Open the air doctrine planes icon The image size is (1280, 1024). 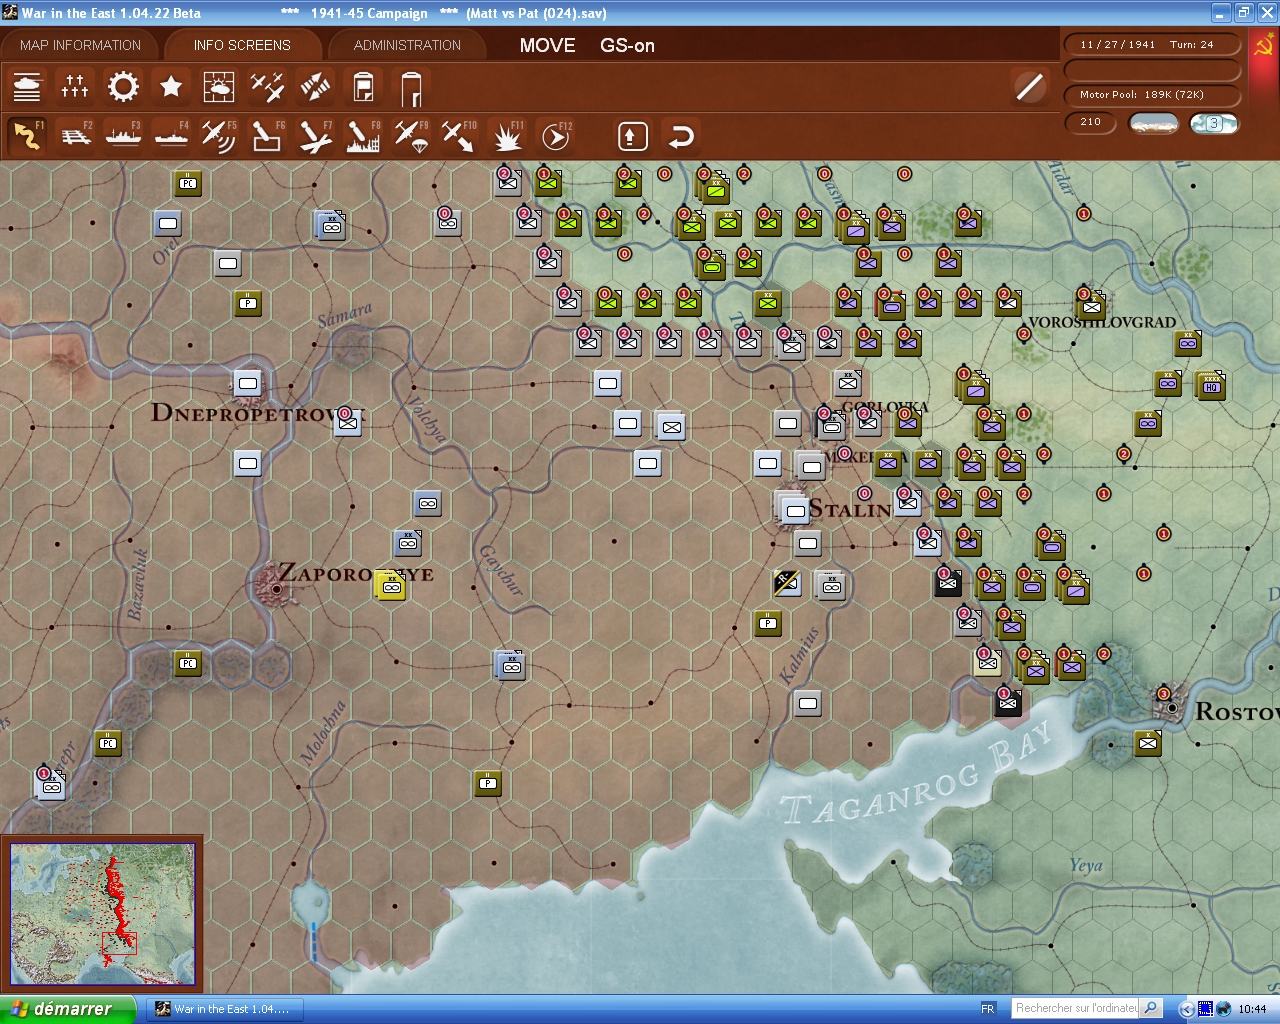click(267, 88)
